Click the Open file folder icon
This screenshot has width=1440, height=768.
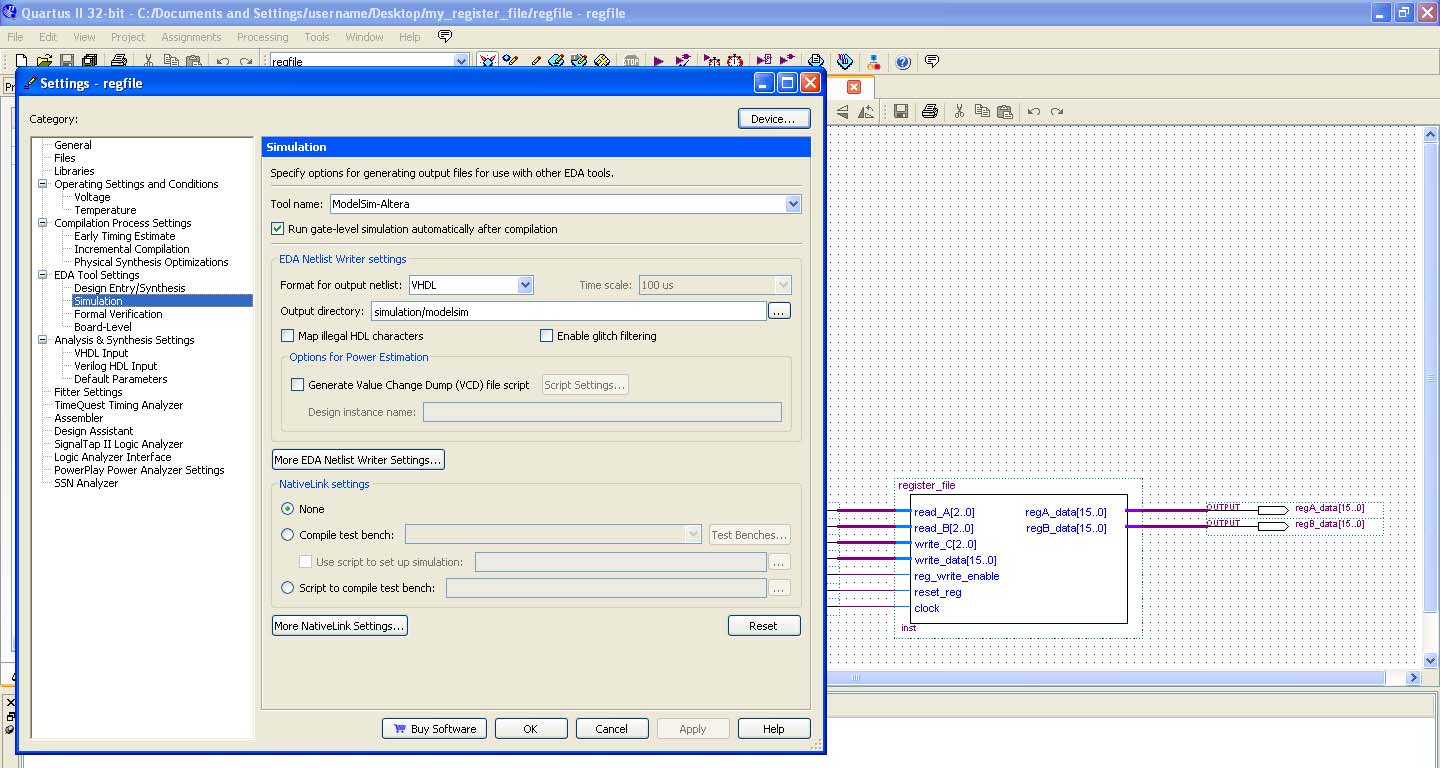[44, 62]
